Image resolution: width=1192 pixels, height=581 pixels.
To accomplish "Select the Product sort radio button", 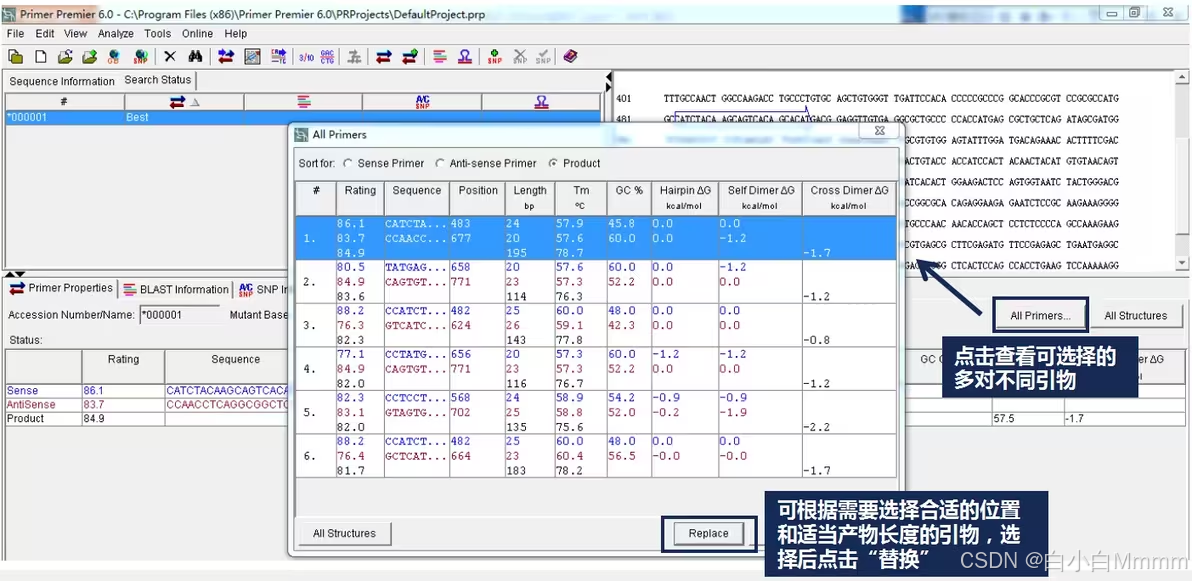I will [553, 164].
